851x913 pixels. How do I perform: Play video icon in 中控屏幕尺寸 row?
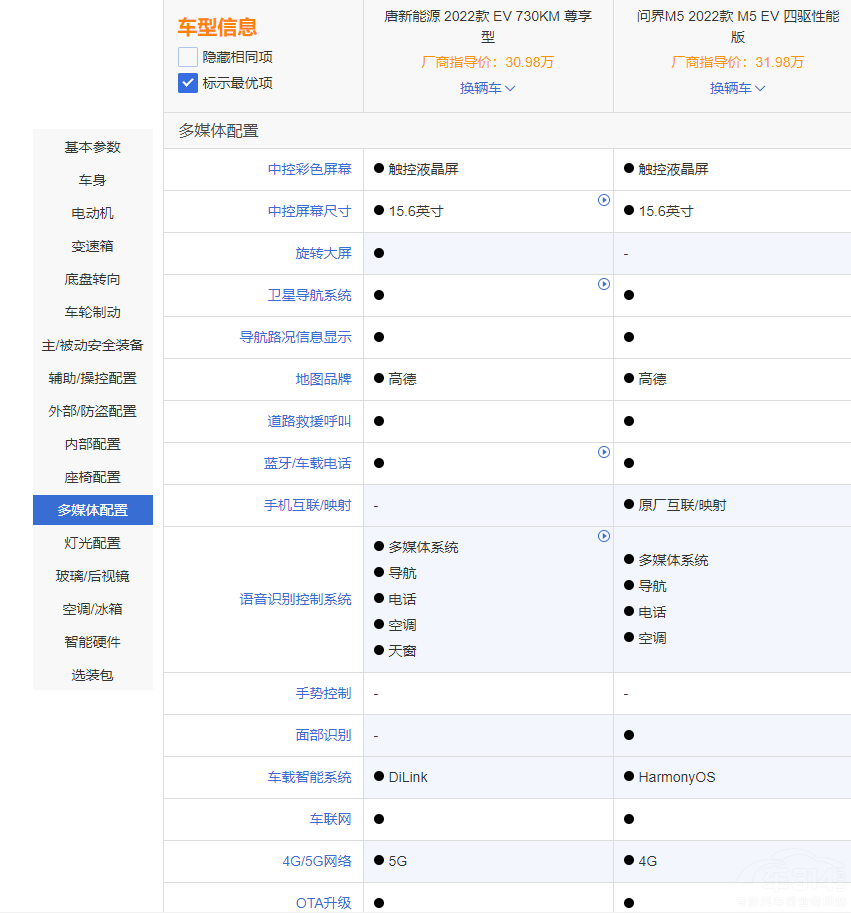(x=604, y=200)
